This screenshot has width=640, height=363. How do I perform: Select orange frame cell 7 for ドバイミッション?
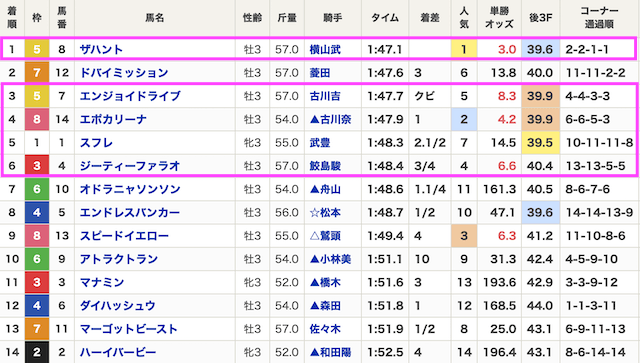click(x=37, y=73)
